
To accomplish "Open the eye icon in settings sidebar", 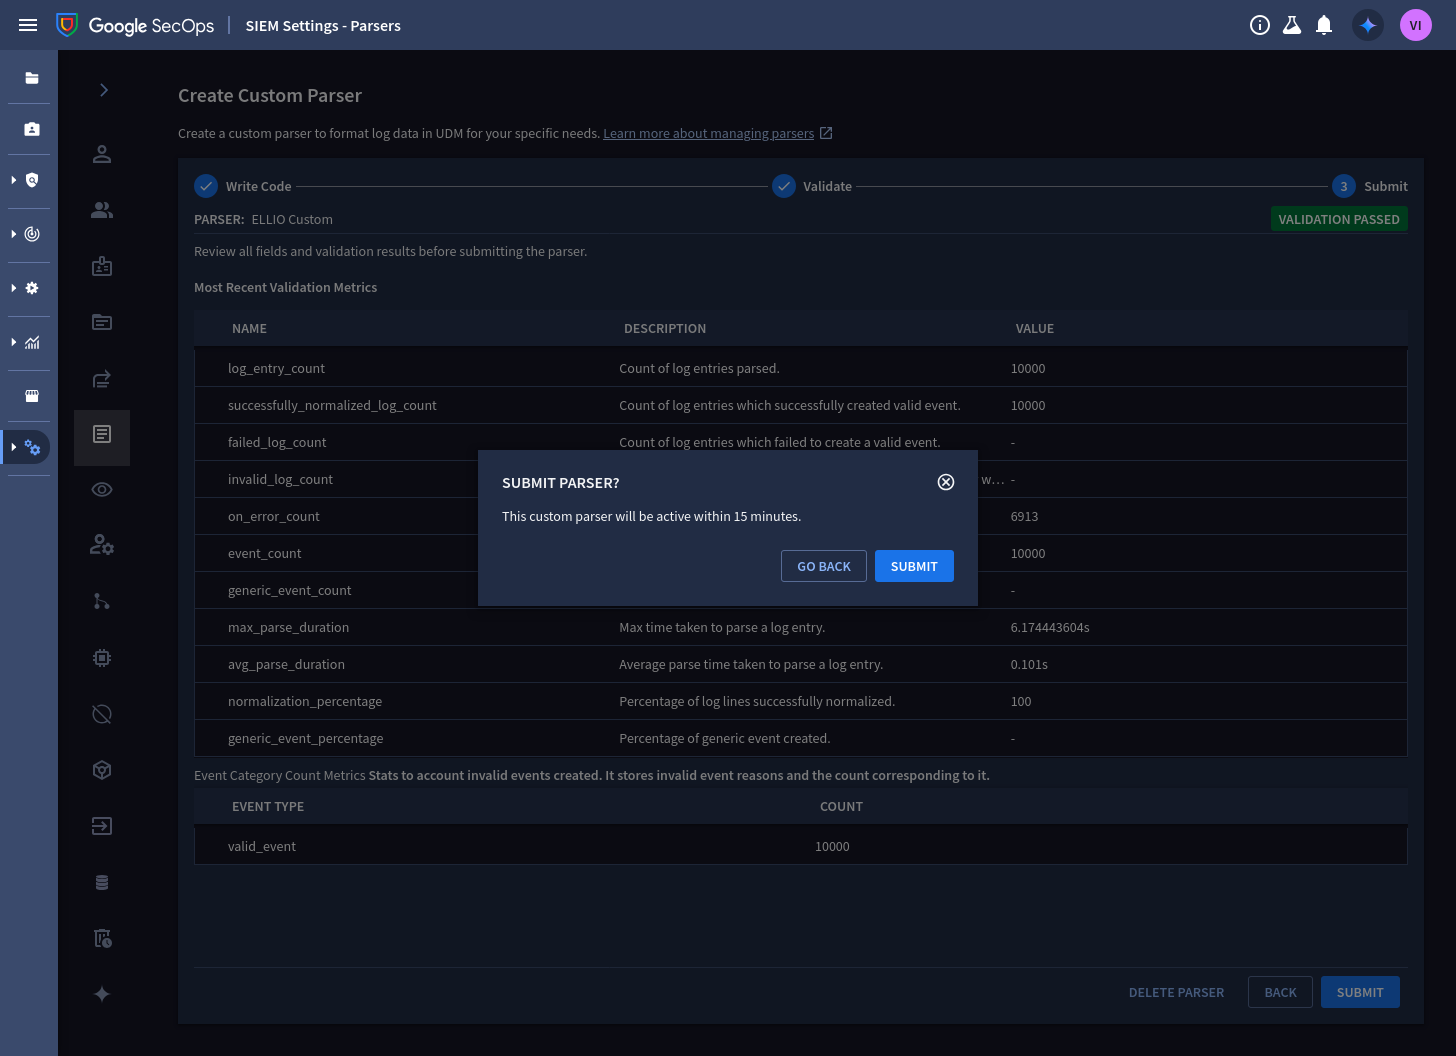I will pyautogui.click(x=102, y=490).
